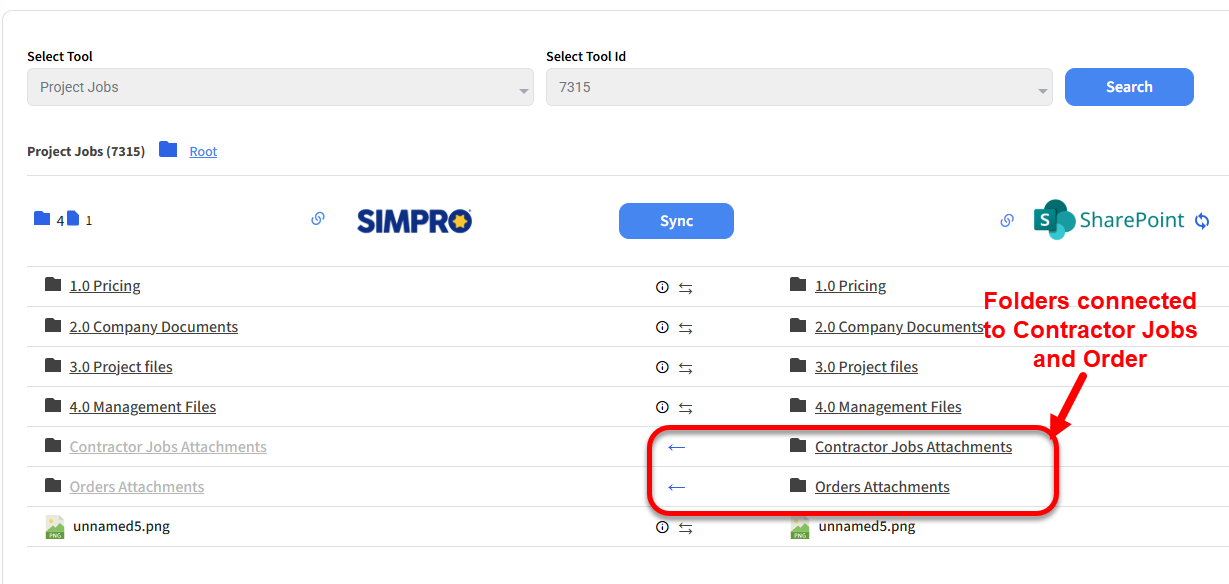
Task: Click the SharePoint unnamed5.png file thumbnail
Action: click(x=800, y=528)
